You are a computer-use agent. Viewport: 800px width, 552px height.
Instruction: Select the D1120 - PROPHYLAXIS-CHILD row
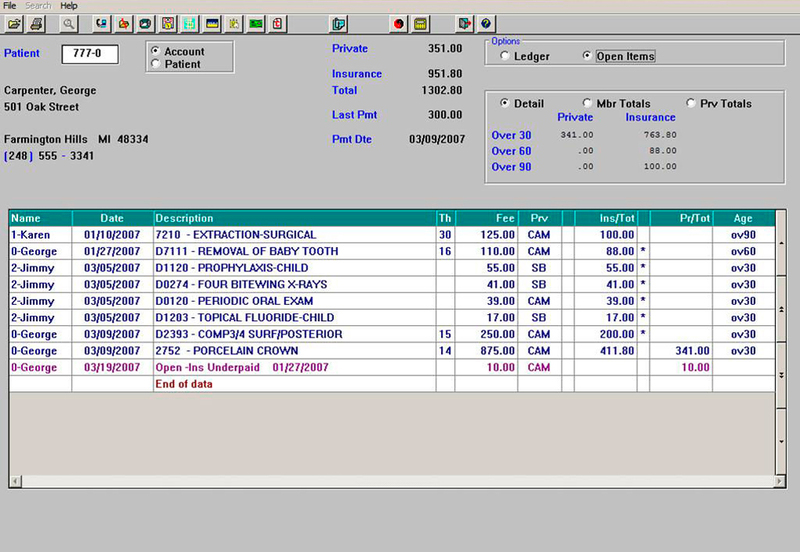392,268
